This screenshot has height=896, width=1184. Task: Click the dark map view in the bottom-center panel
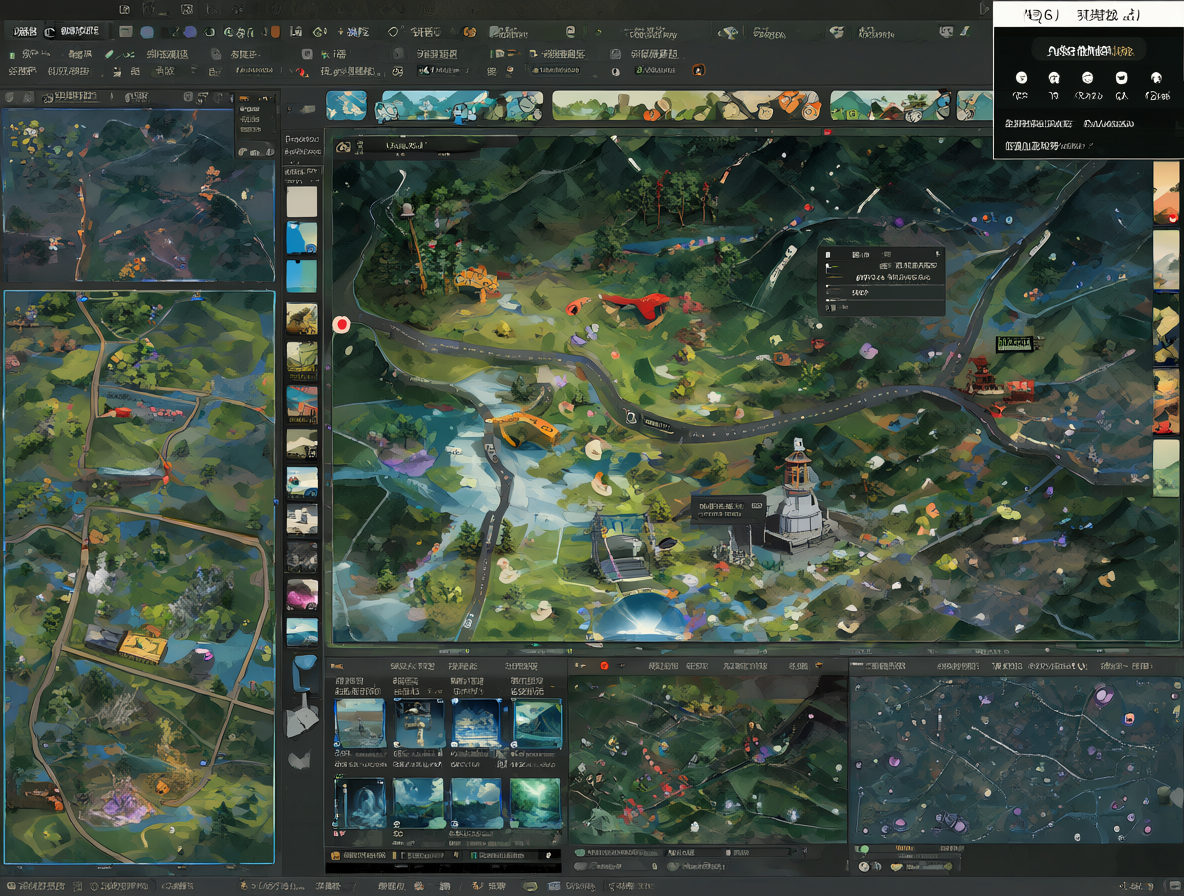(x=708, y=759)
